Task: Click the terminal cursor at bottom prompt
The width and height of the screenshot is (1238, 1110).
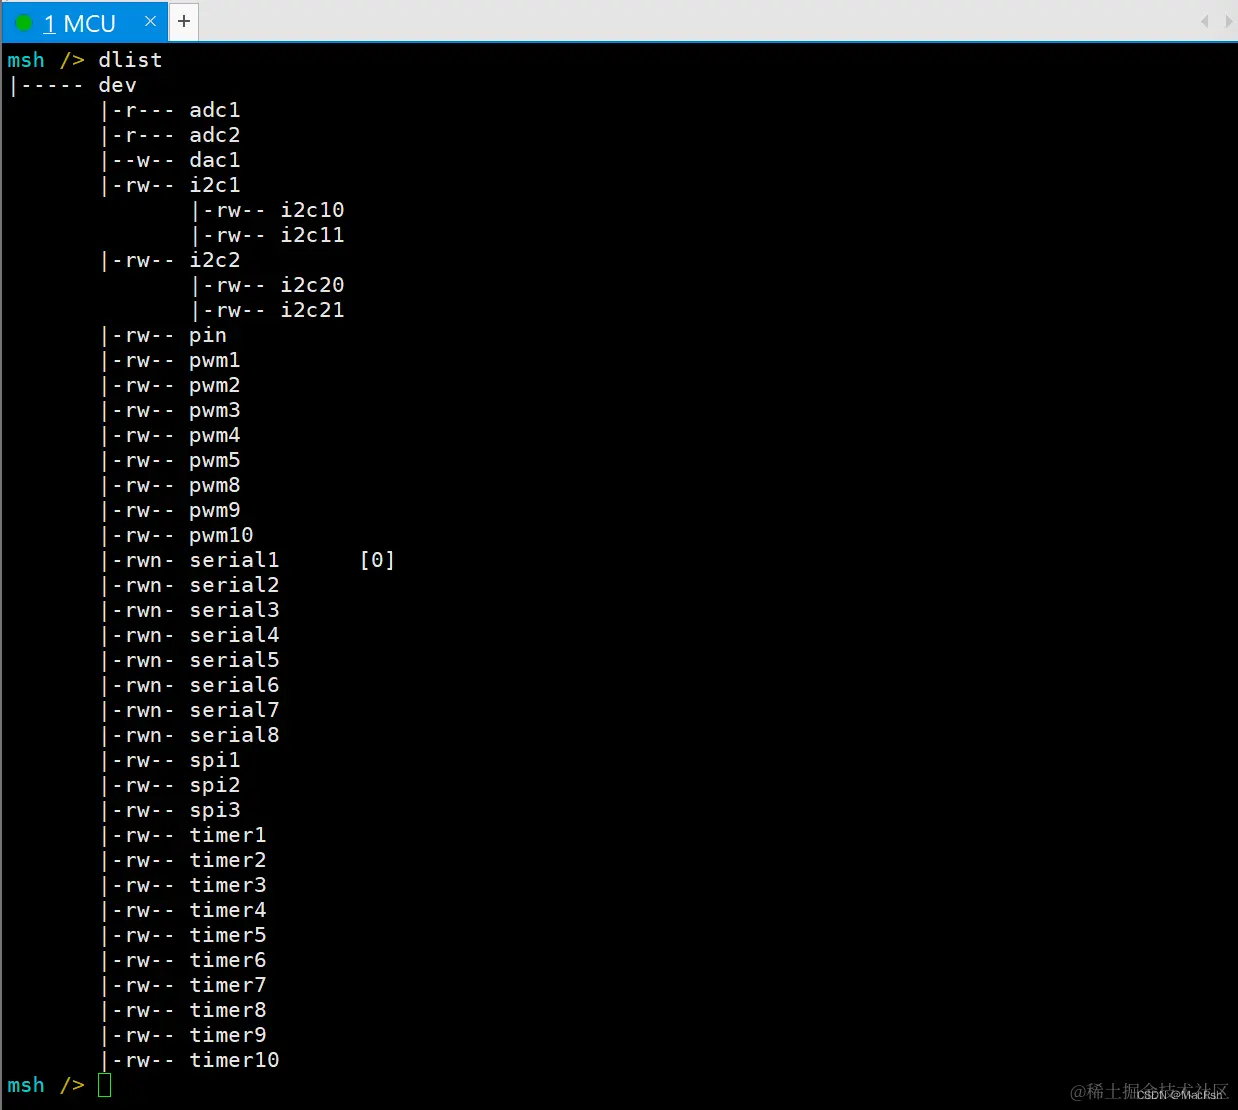Action: coord(105,1085)
